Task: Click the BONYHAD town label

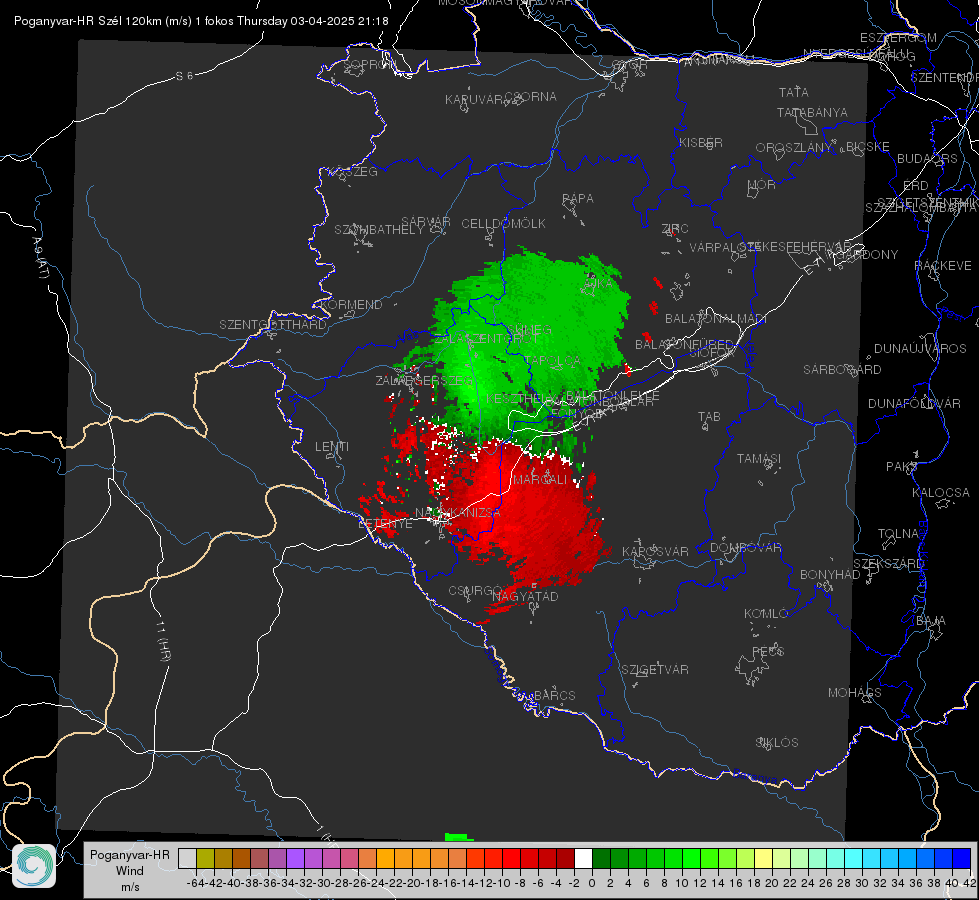Action: point(830,574)
